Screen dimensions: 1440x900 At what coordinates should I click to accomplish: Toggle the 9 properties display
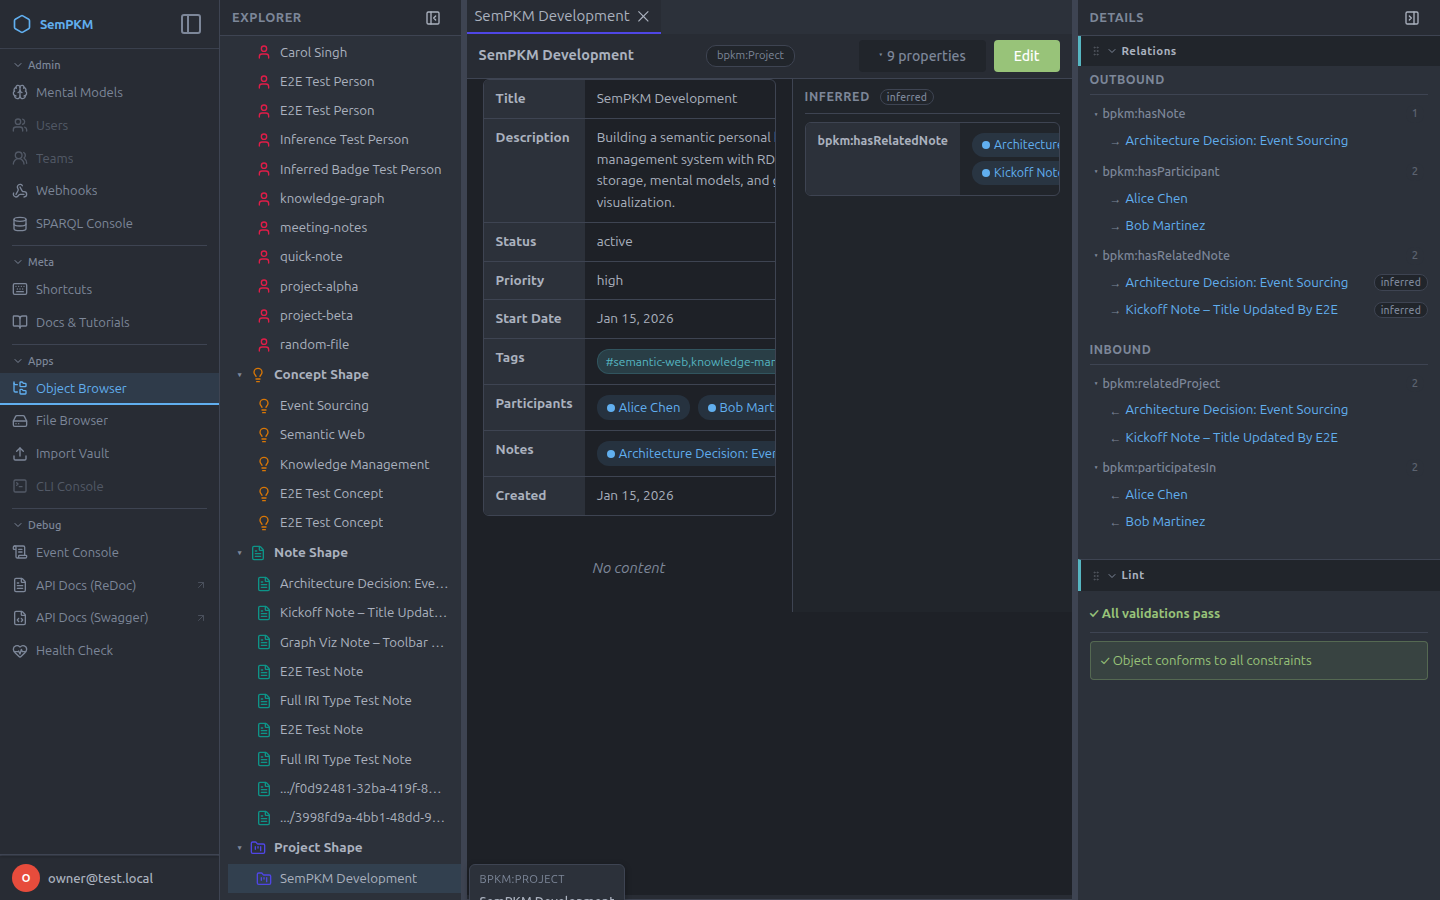[x=922, y=56]
